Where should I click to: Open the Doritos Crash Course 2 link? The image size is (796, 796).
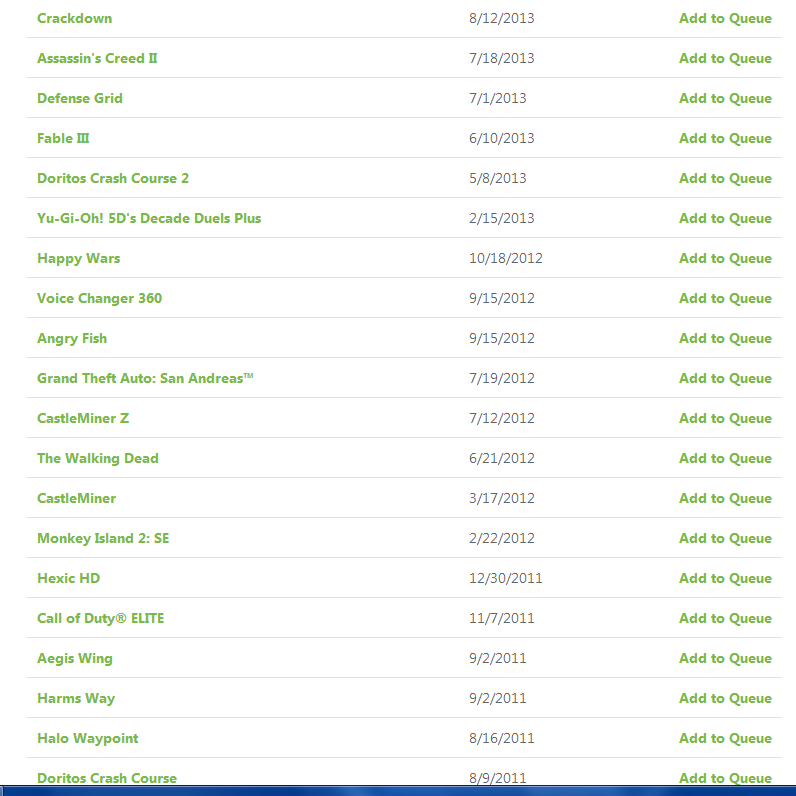[x=113, y=178]
